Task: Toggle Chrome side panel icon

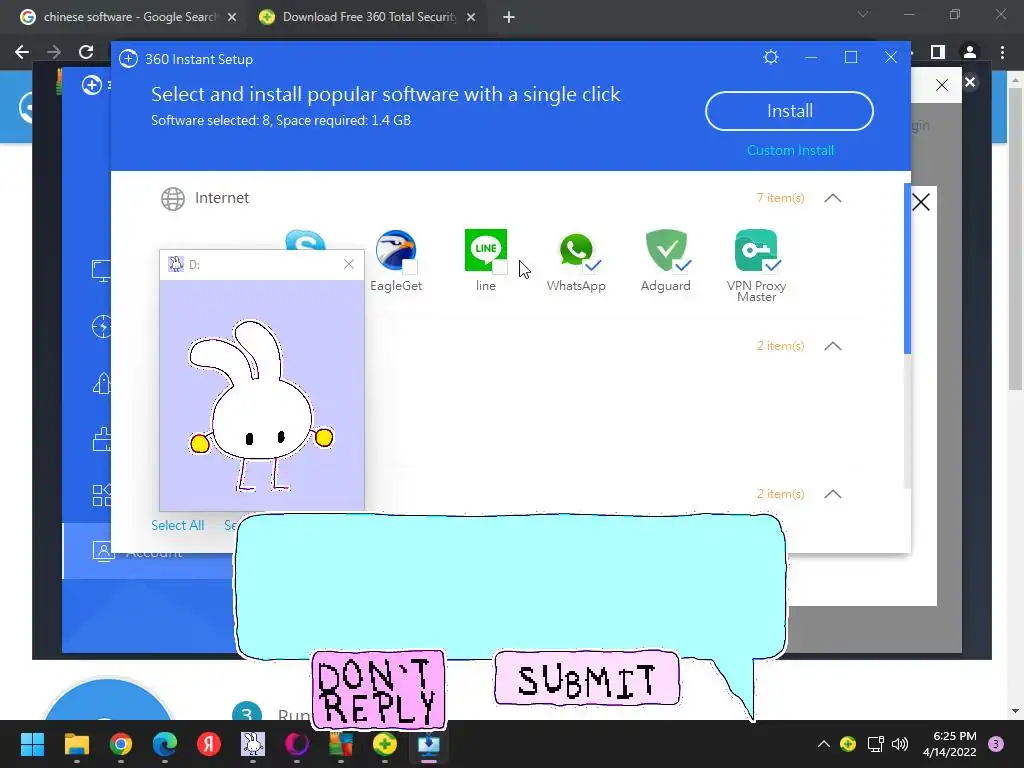Action: 938,52
